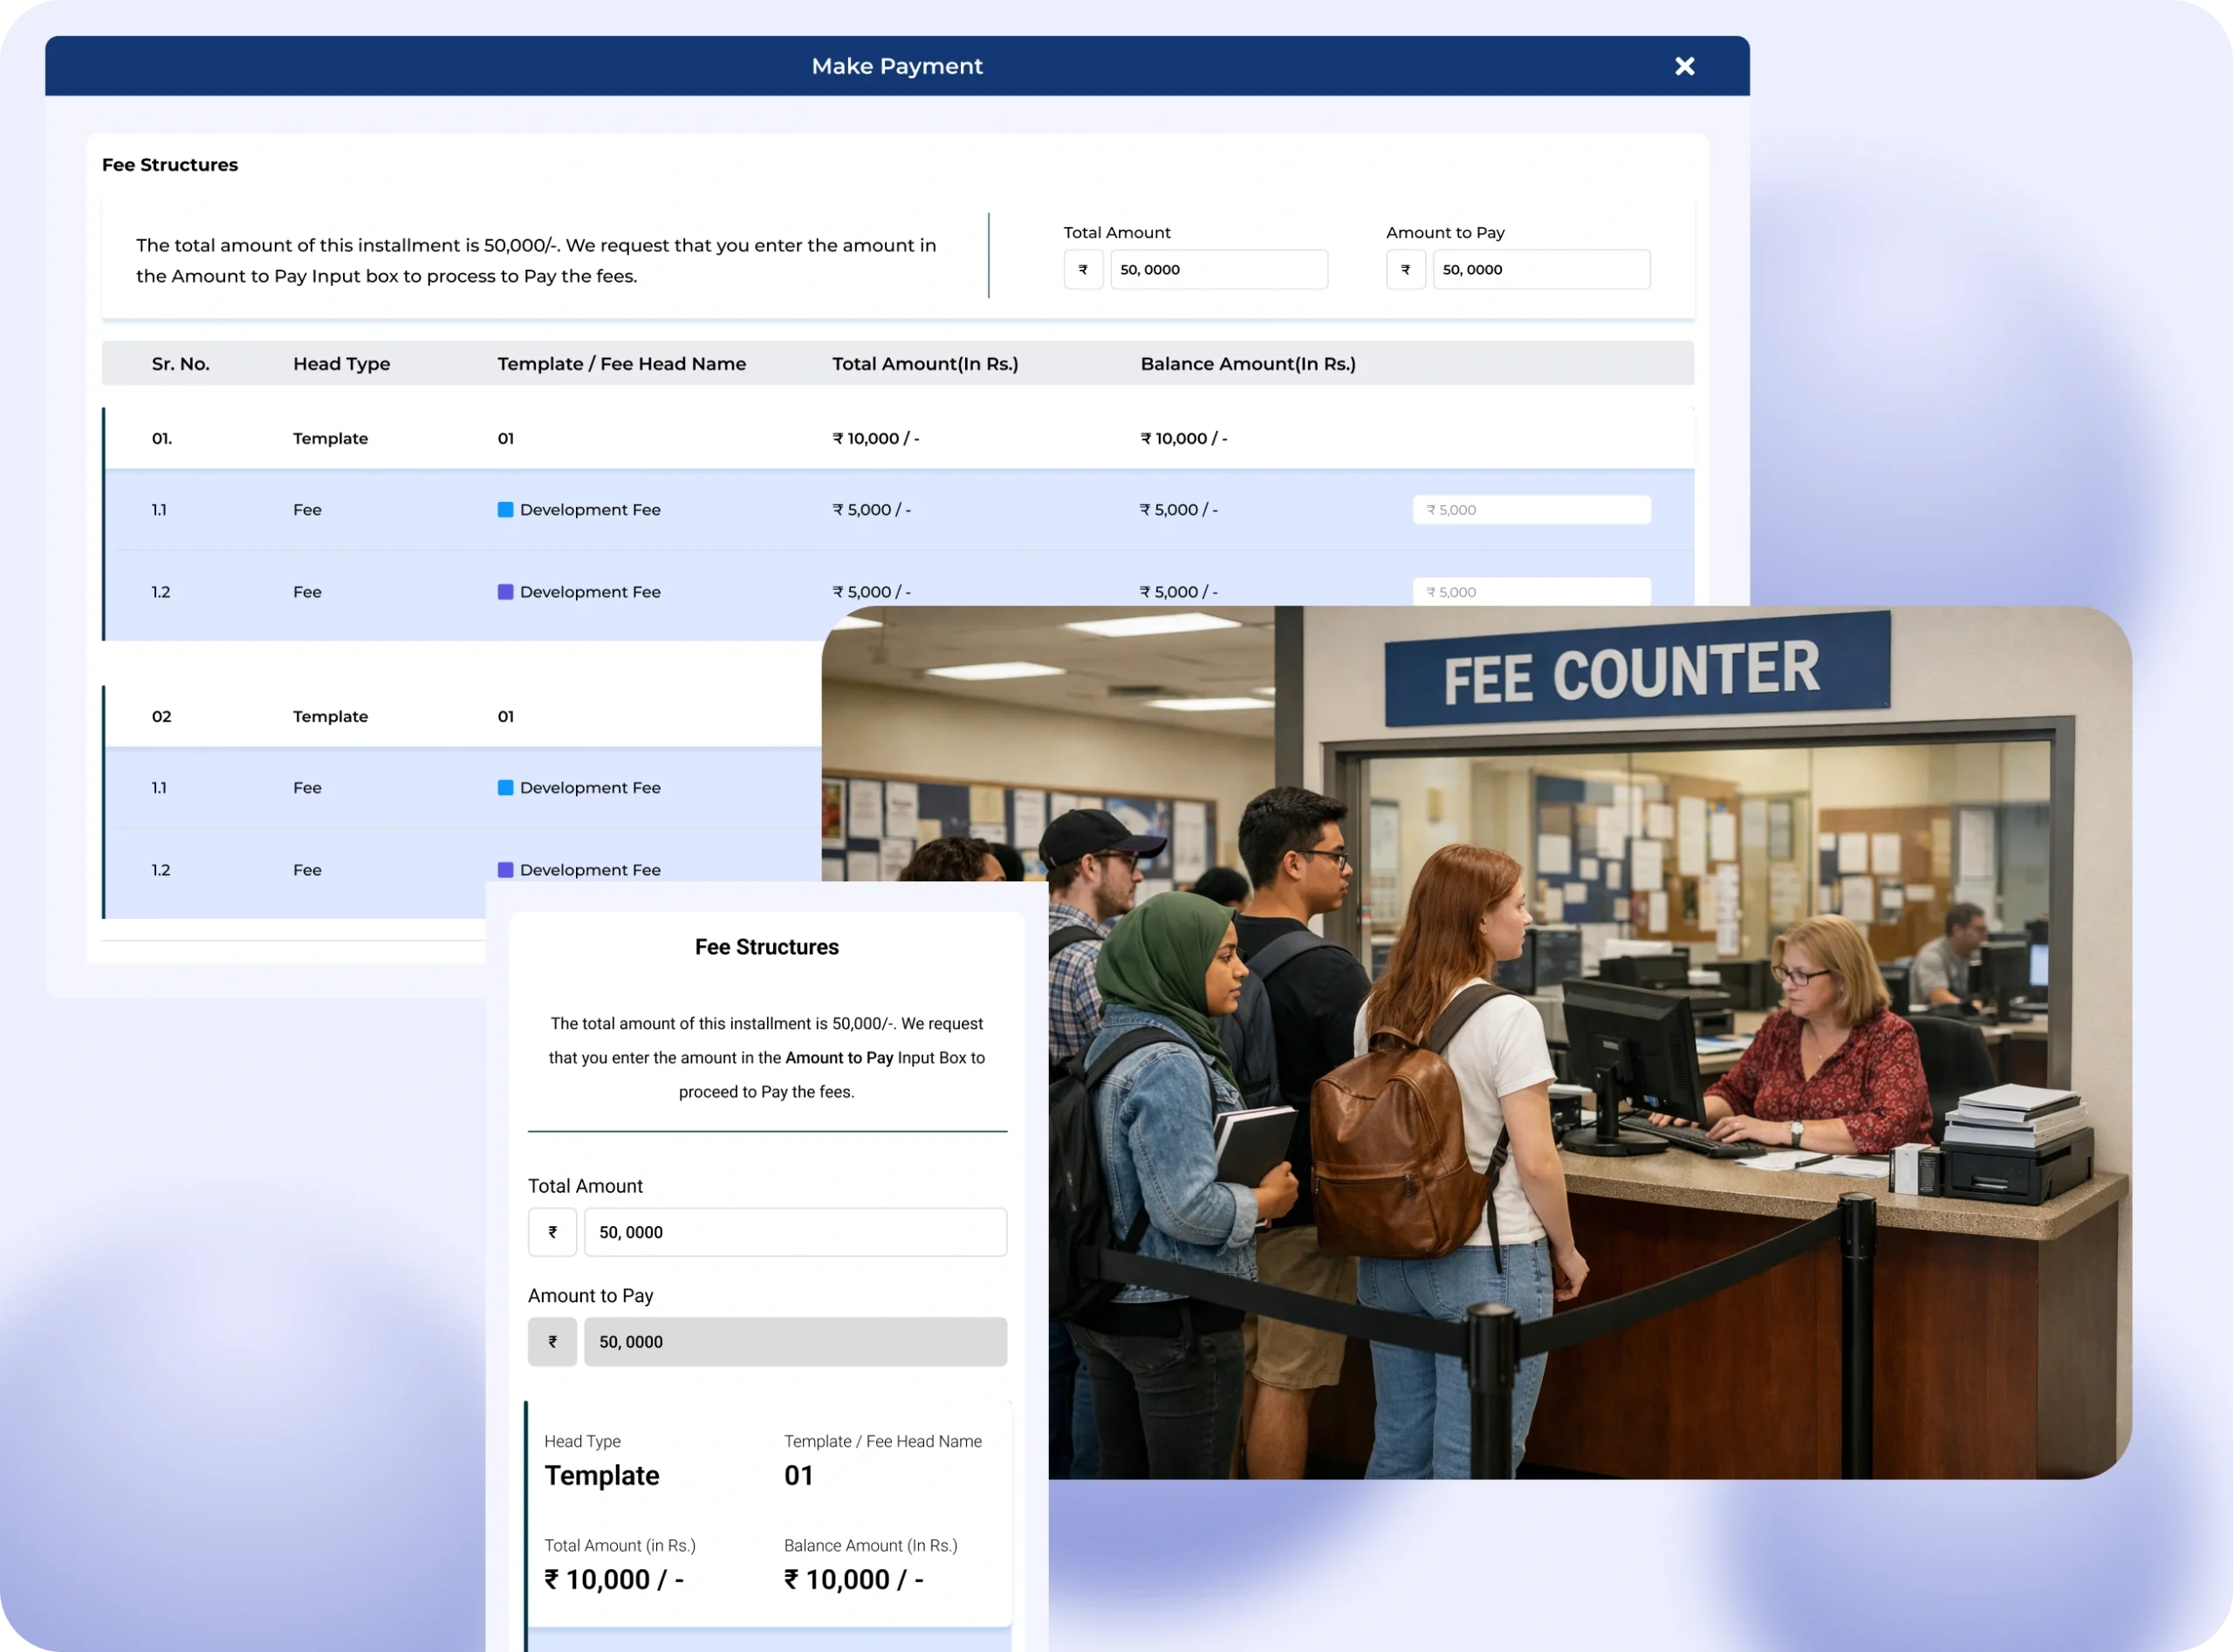Click mobile grey Amount to Pay field

click(x=795, y=1342)
